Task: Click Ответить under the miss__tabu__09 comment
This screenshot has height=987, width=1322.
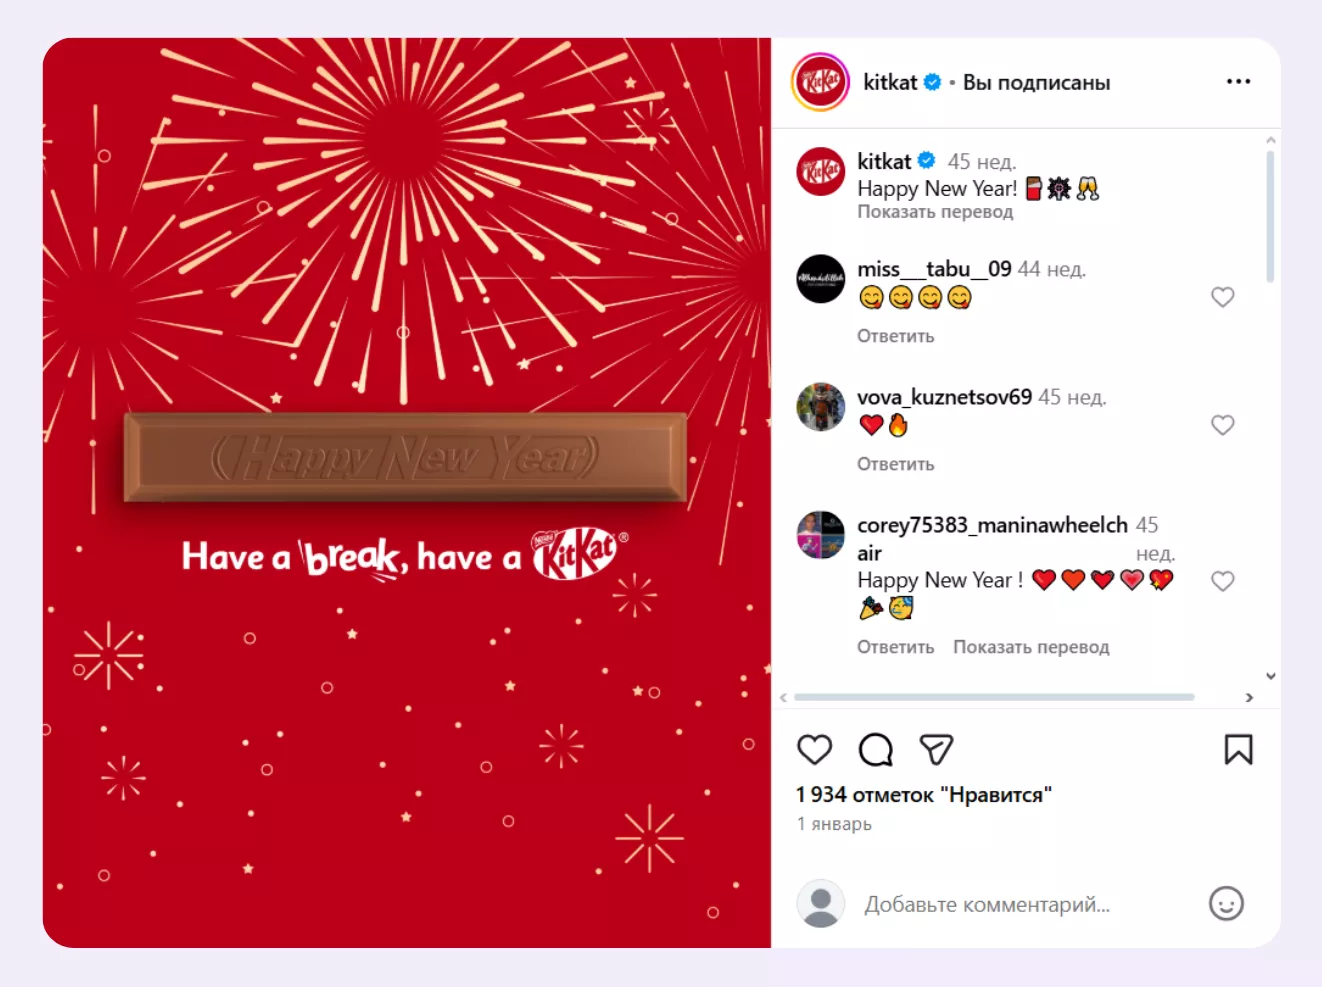Action: coord(895,336)
